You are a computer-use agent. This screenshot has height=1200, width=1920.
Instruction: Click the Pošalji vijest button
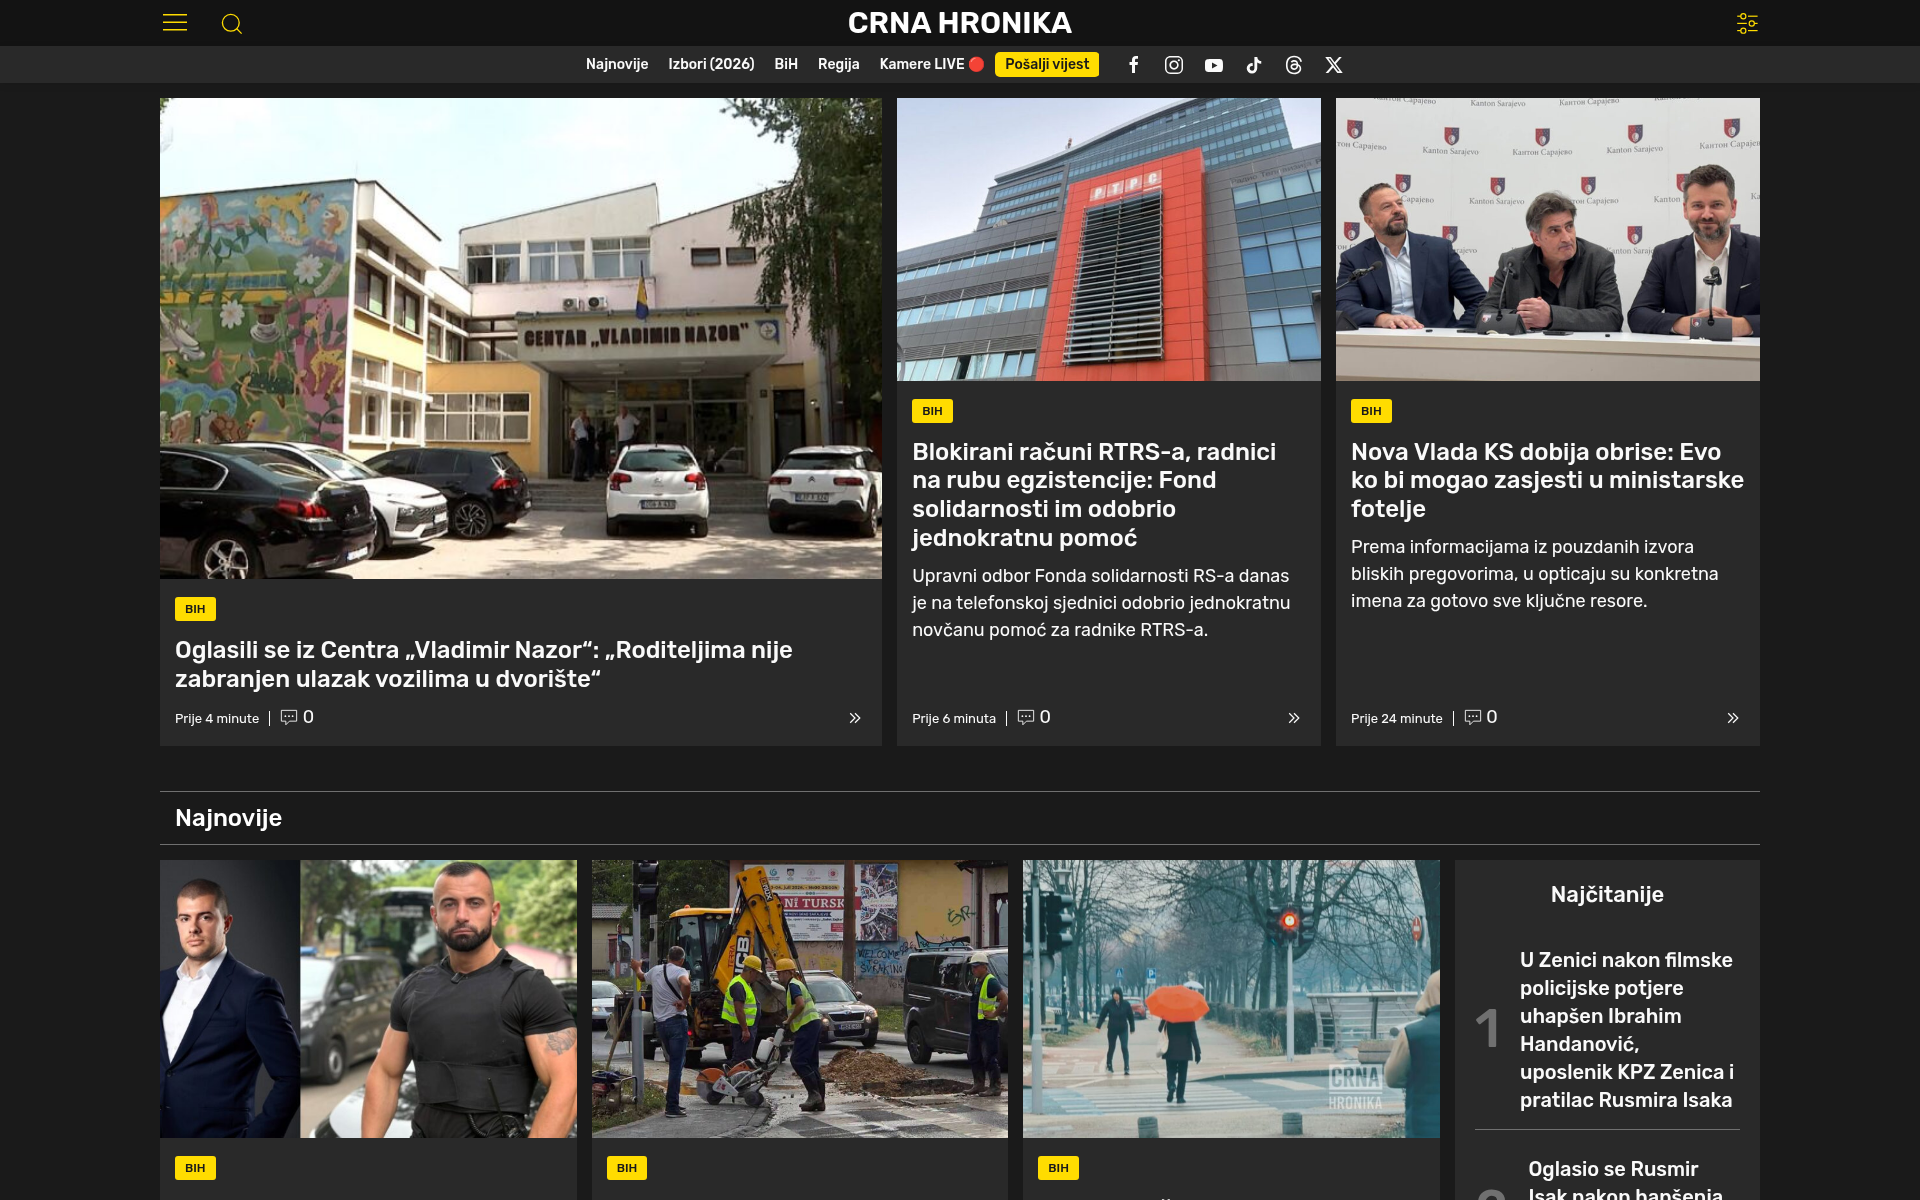point(1047,64)
